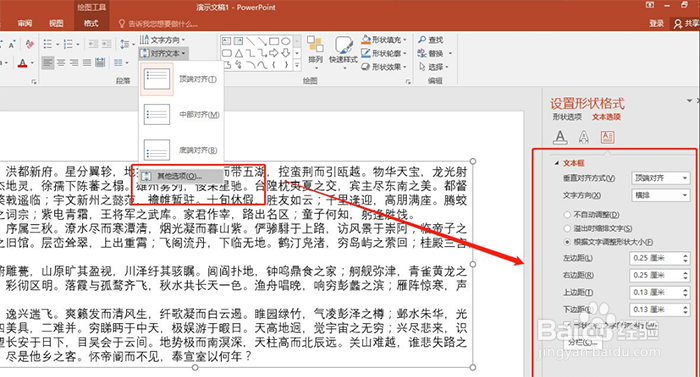700x377 pixels.
Task: Choose 底端对齐 in the align menu
Action: tap(181, 150)
